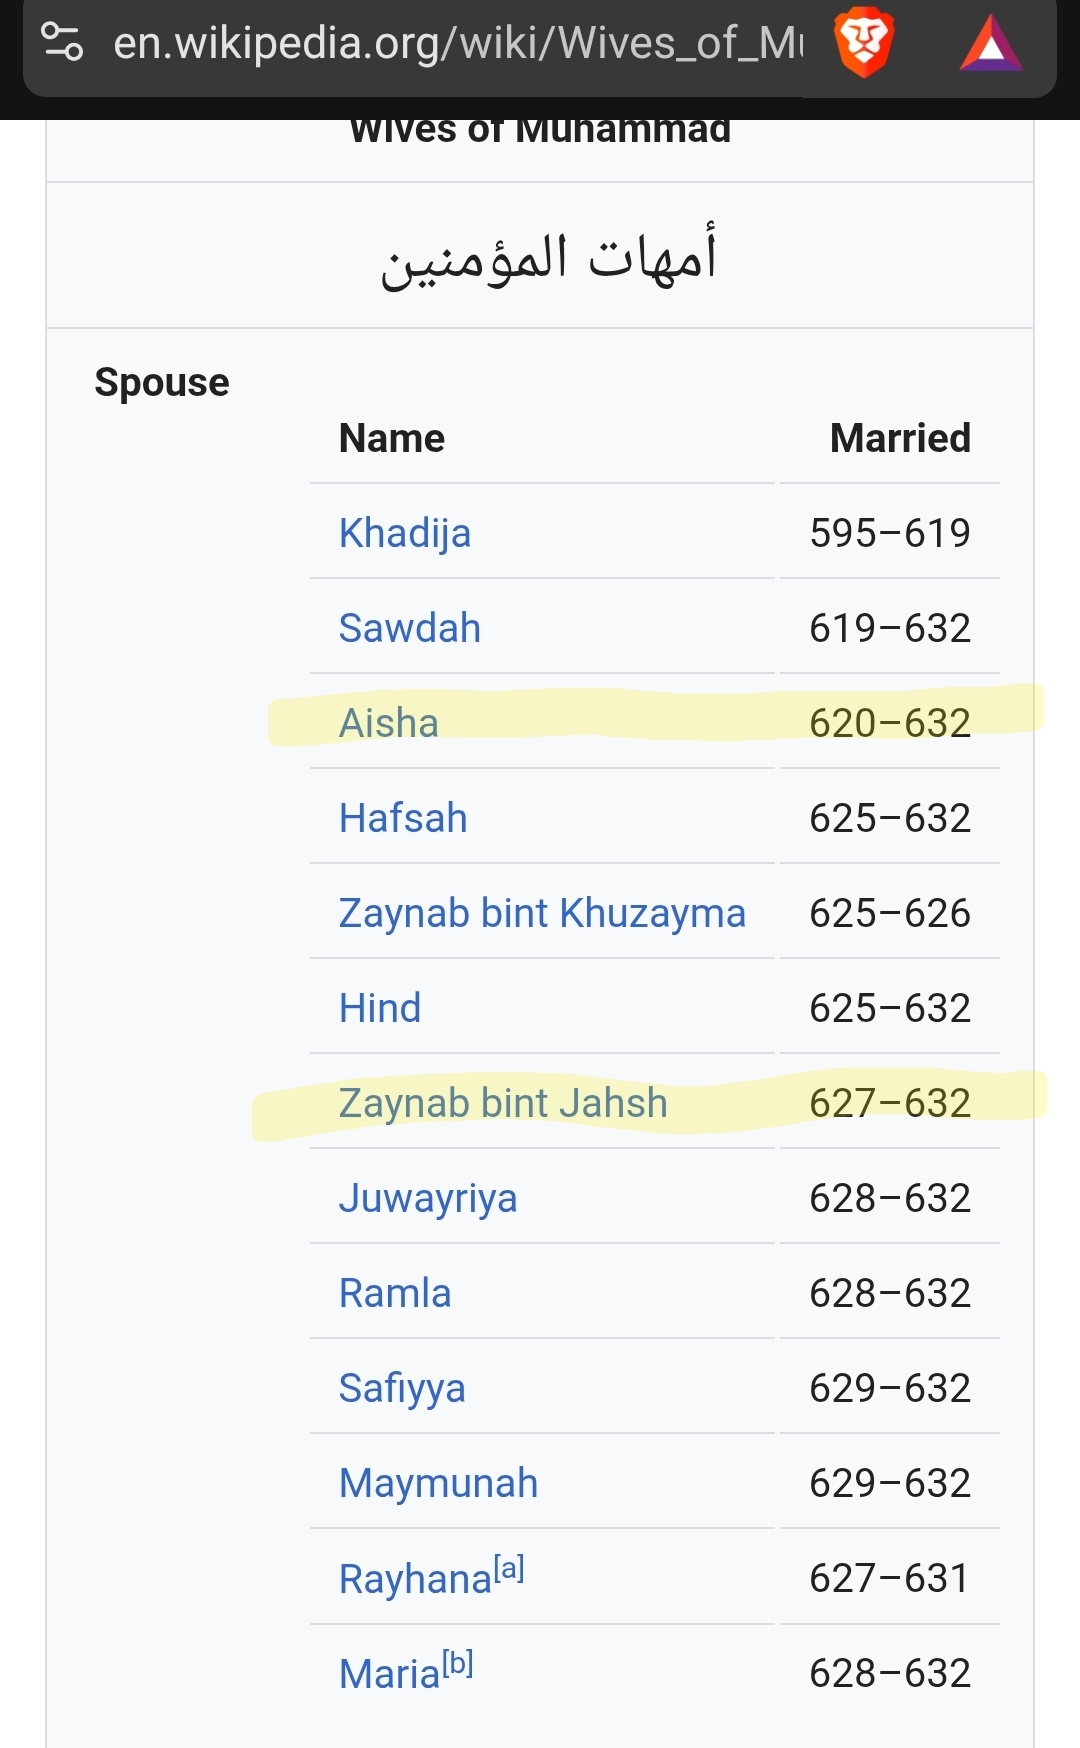Follow the Zaynab bint Jahsh link
The image size is (1080, 1748).
pyautogui.click(x=502, y=1103)
